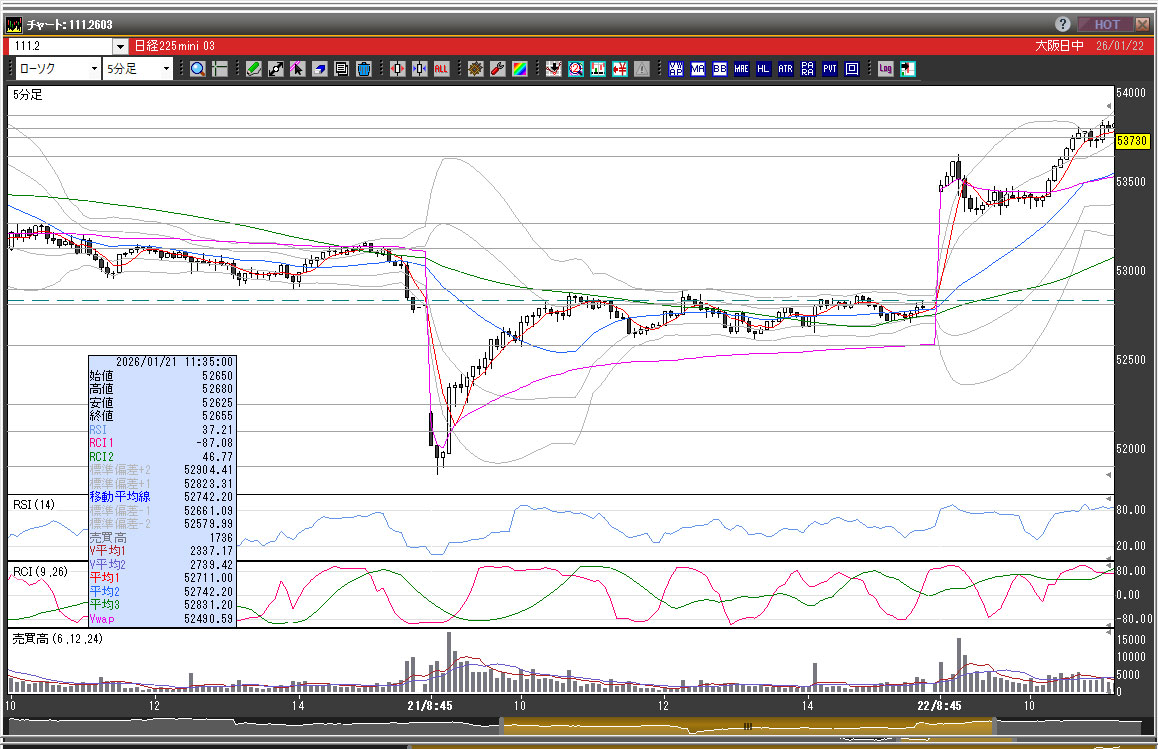Select the diagonal trend line tool
Screen dimensions: 1158x749
click(x=276, y=69)
